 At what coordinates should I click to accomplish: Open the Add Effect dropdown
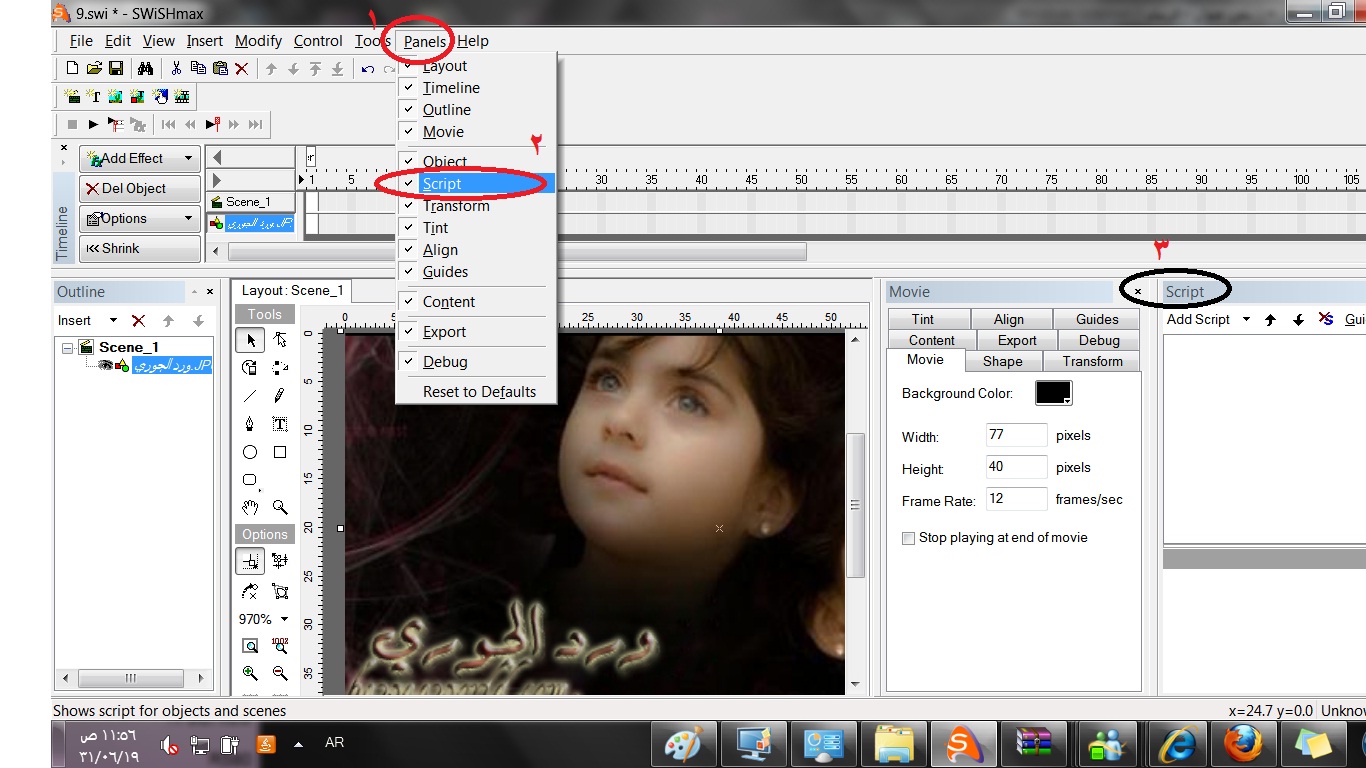coord(140,158)
